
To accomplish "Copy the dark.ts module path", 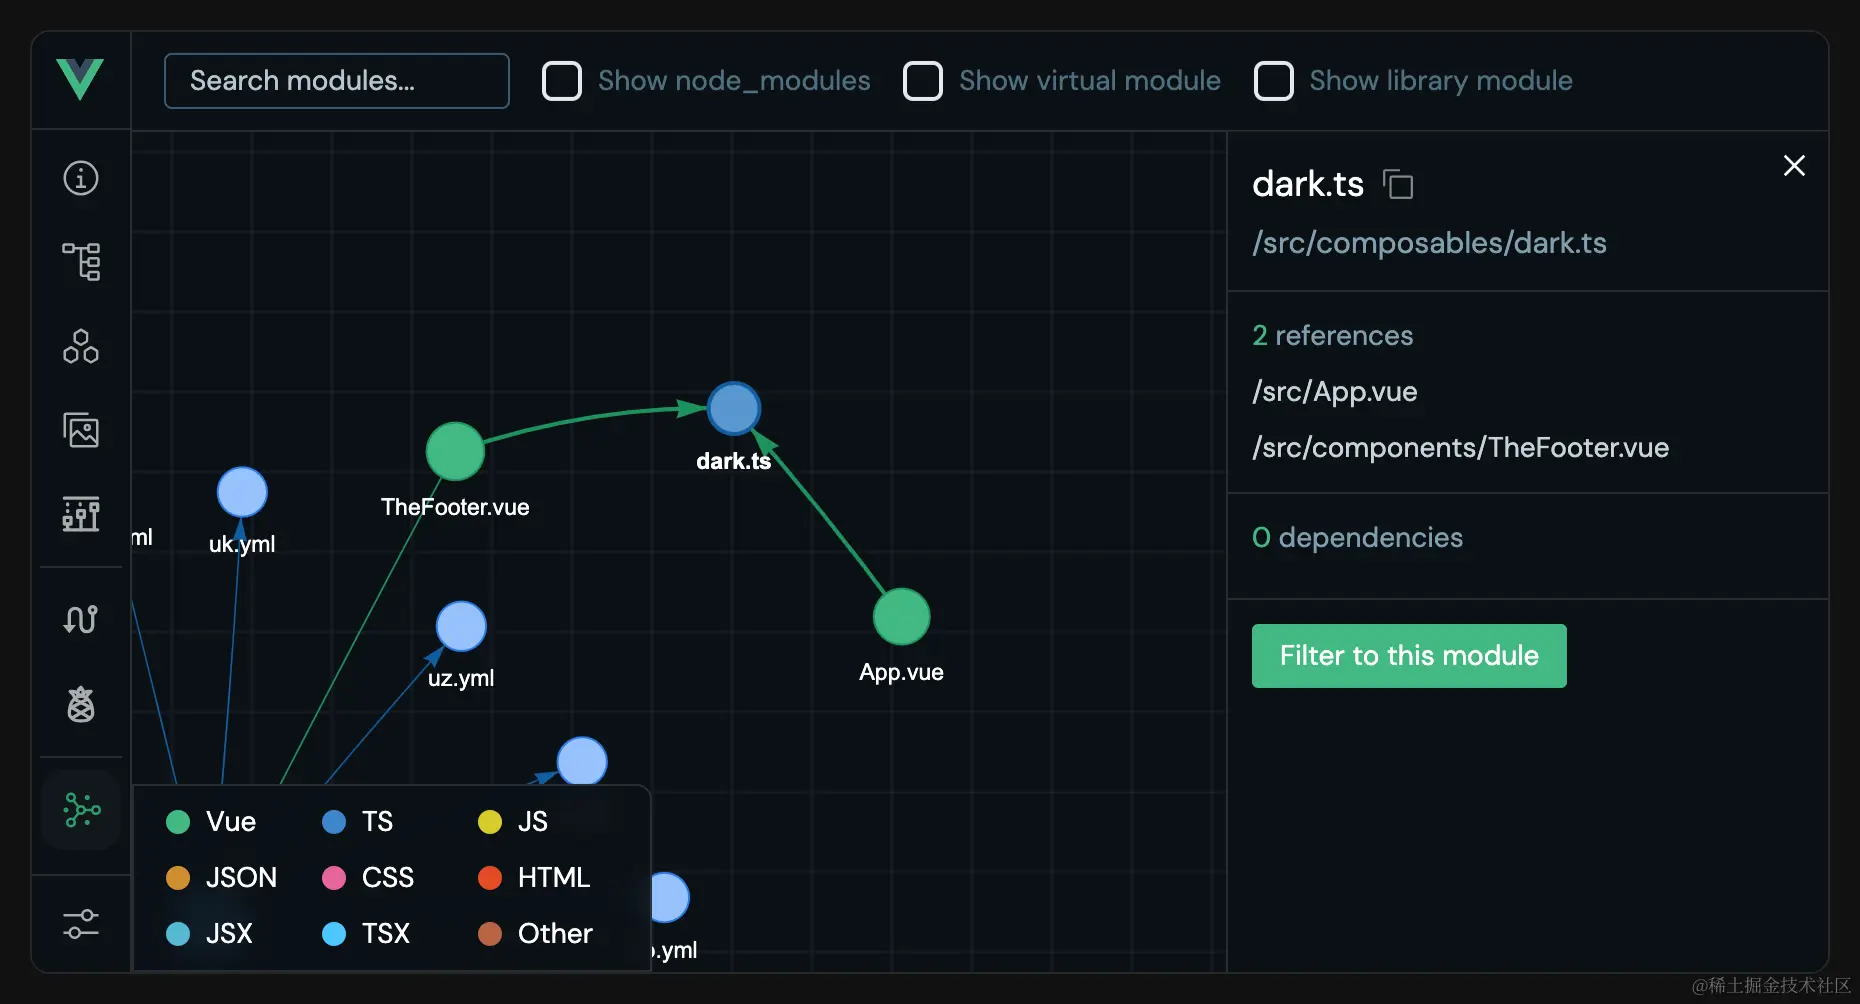I will point(1399,184).
